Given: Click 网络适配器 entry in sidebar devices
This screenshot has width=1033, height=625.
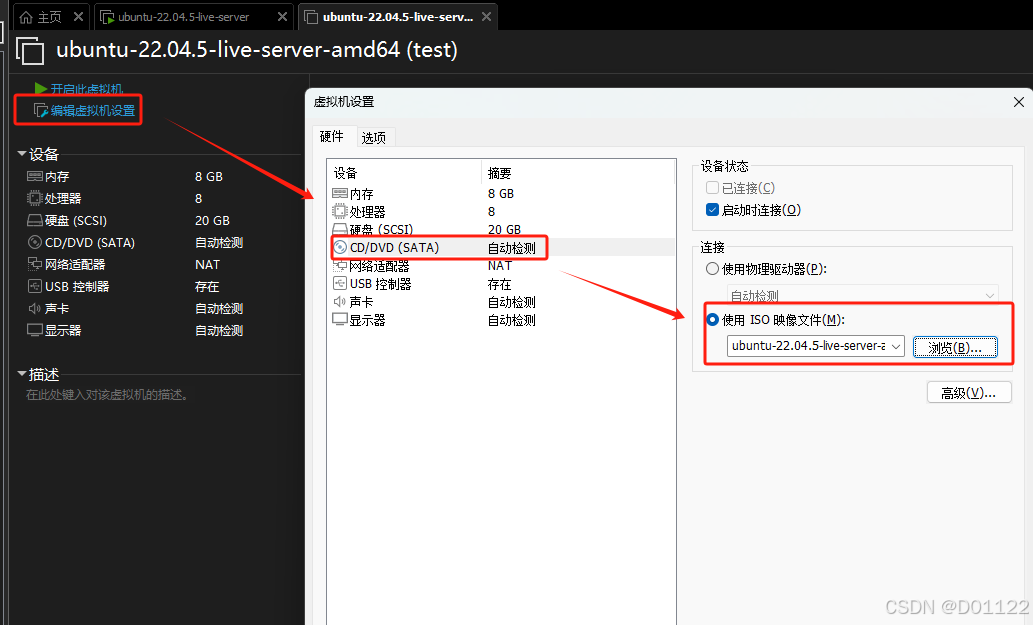Looking at the screenshot, I should click(x=75, y=264).
